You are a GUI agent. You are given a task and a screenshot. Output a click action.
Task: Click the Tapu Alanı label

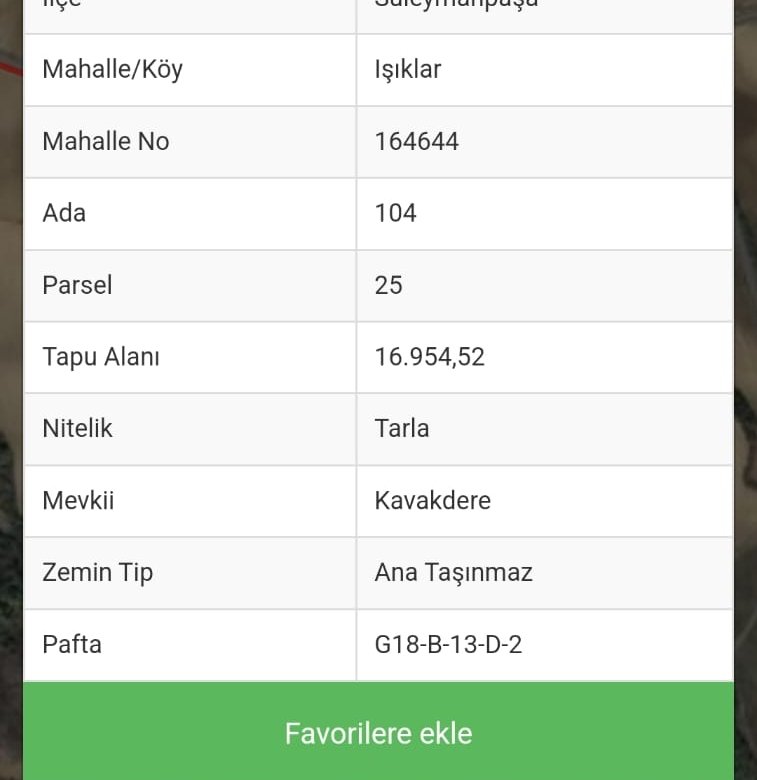pos(101,357)
